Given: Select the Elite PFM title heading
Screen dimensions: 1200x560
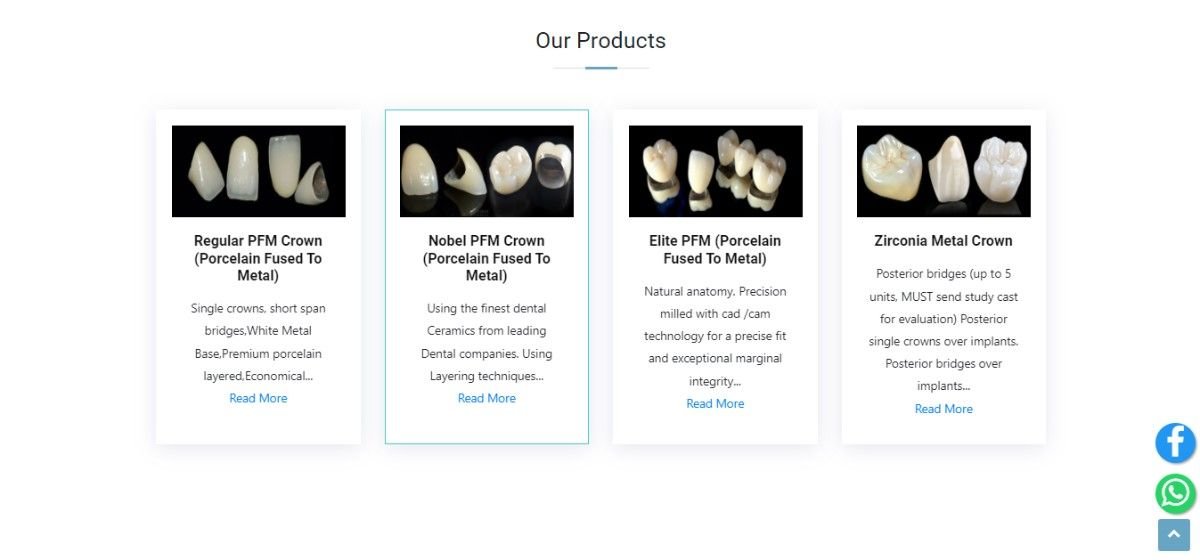Looking at the screenshot, I should (x=715, y=250).
